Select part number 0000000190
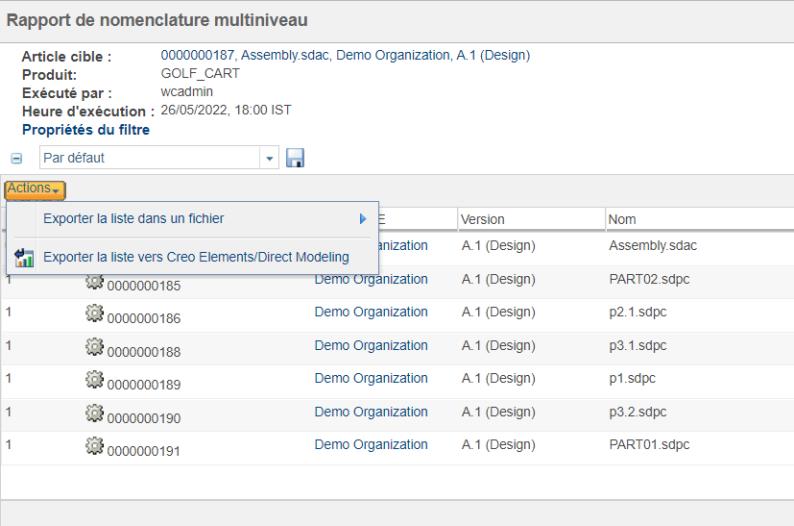The image size is (794, 526). (144, 418)
